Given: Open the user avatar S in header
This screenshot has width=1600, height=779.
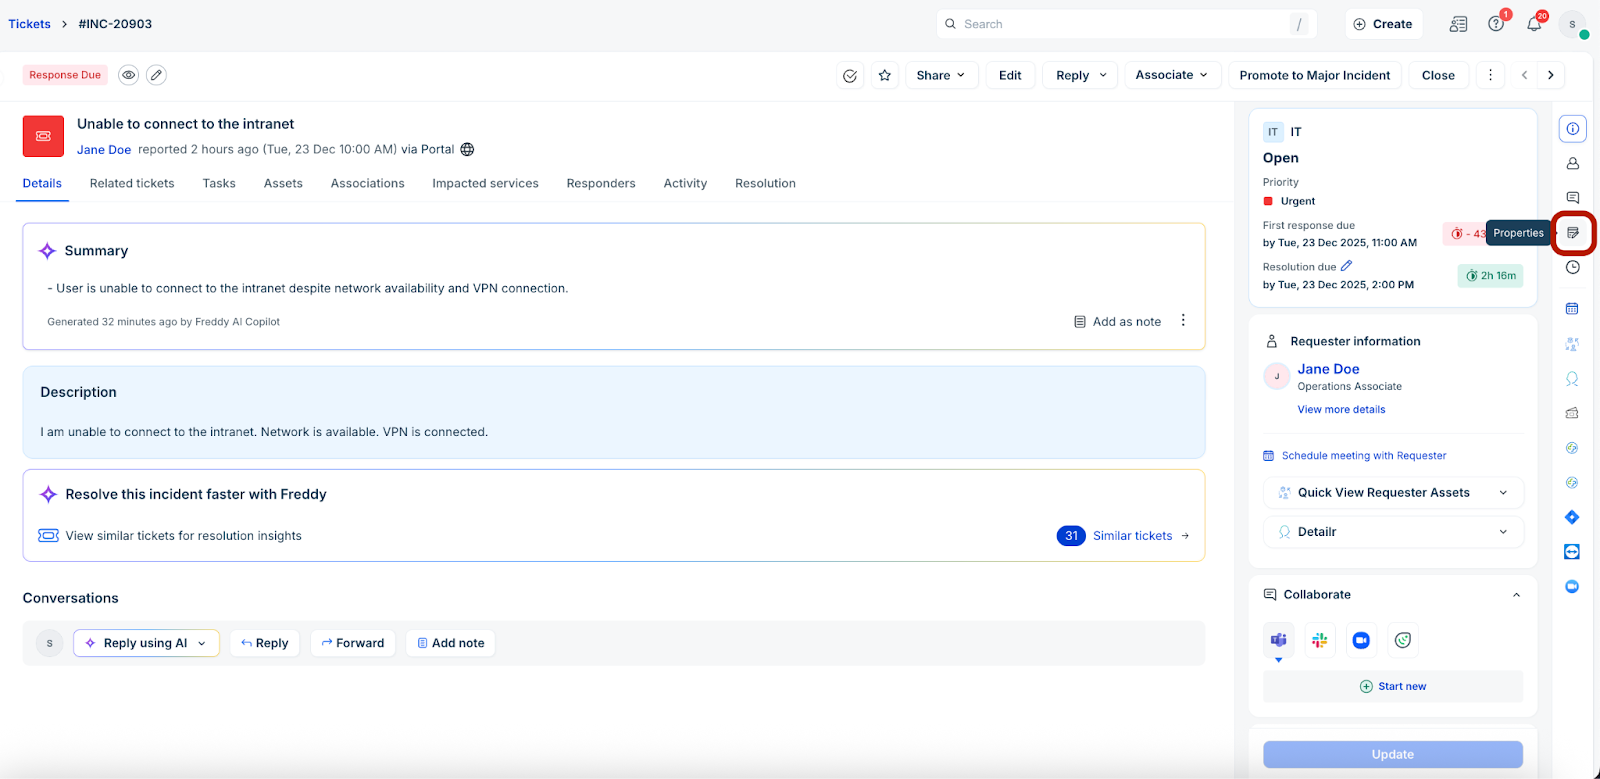Looking at the screenshot, I should 1573,24.
